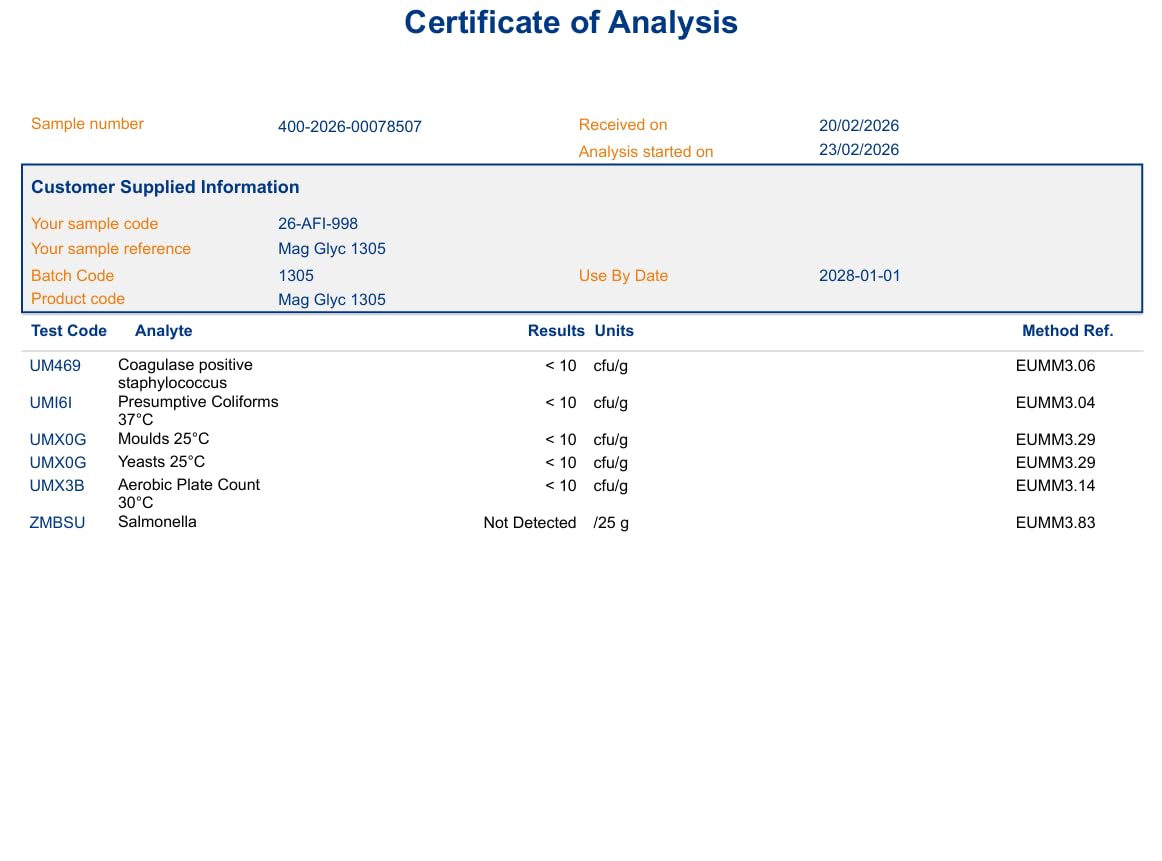The height and width of the screenshot is (861, 1162).
Task: Select use by date 2028-01-01
Action: pos(860,276)
